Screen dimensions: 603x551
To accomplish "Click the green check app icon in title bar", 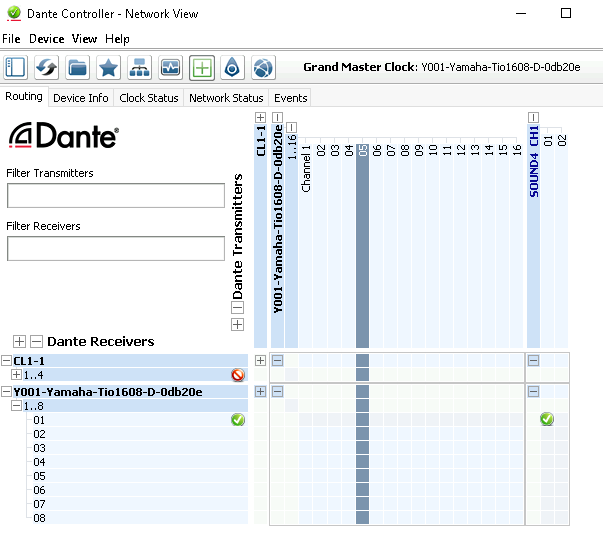I will point(14,13).
